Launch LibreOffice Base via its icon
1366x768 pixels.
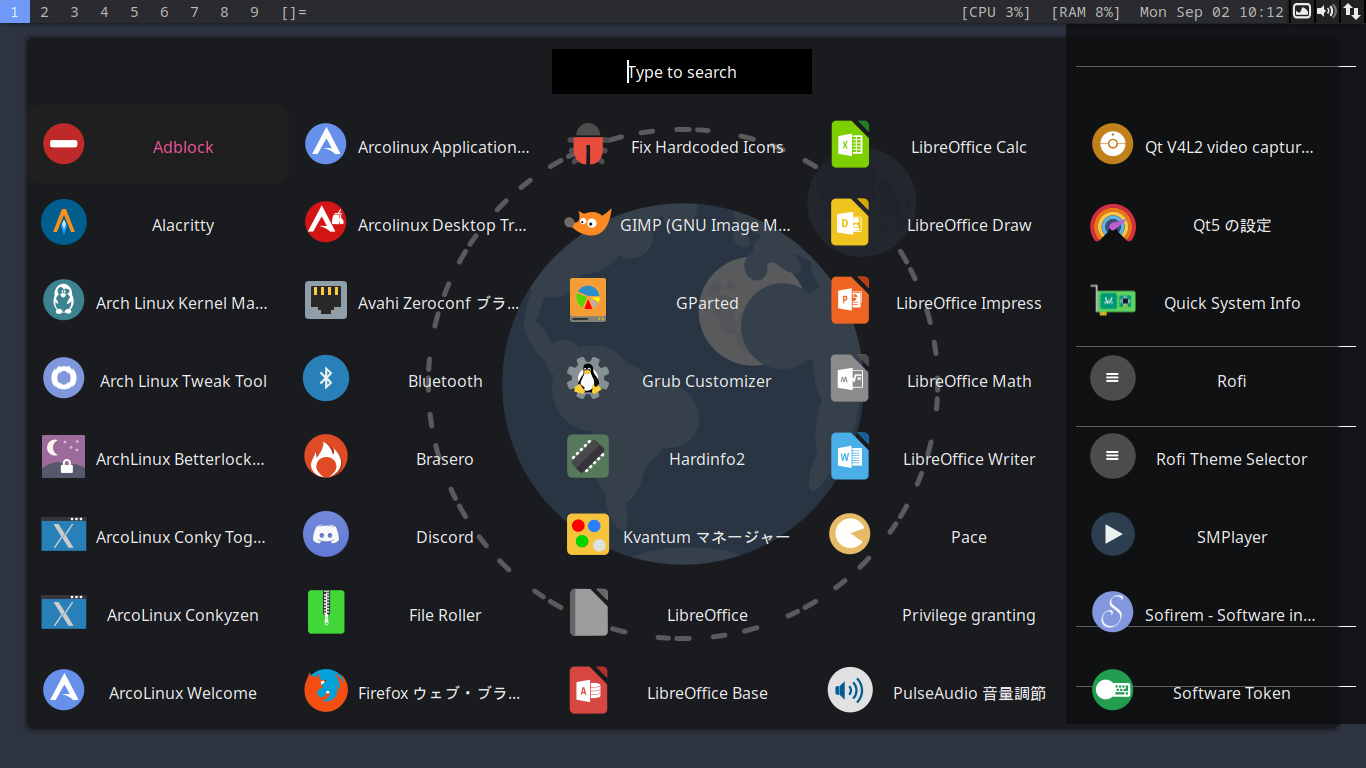(x=588, y=691)
